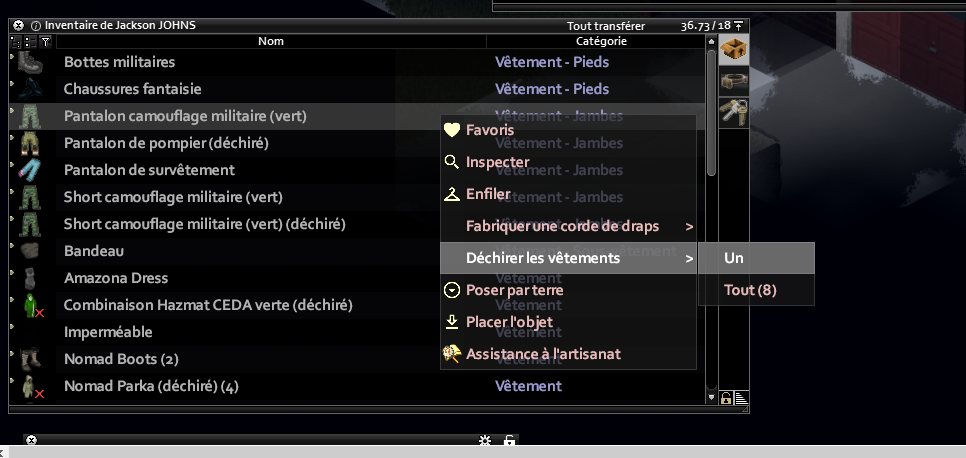The height and width of the screenshot is (458, 966).
Task: Toggle the lock icon on lower panel bar
Action: coord(509,440)
